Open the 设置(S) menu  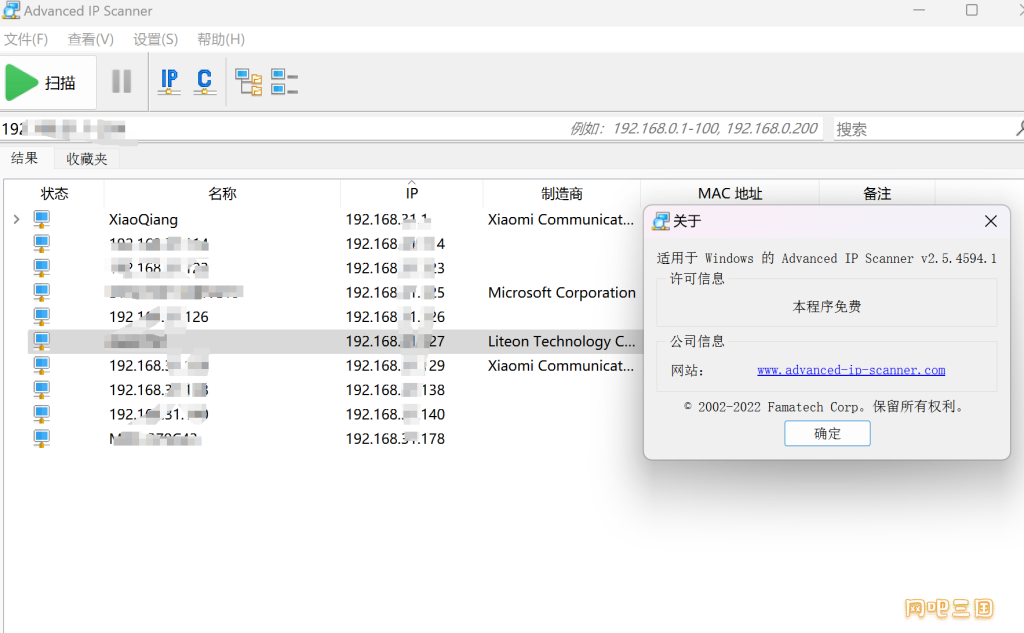[x=155, y=39]
